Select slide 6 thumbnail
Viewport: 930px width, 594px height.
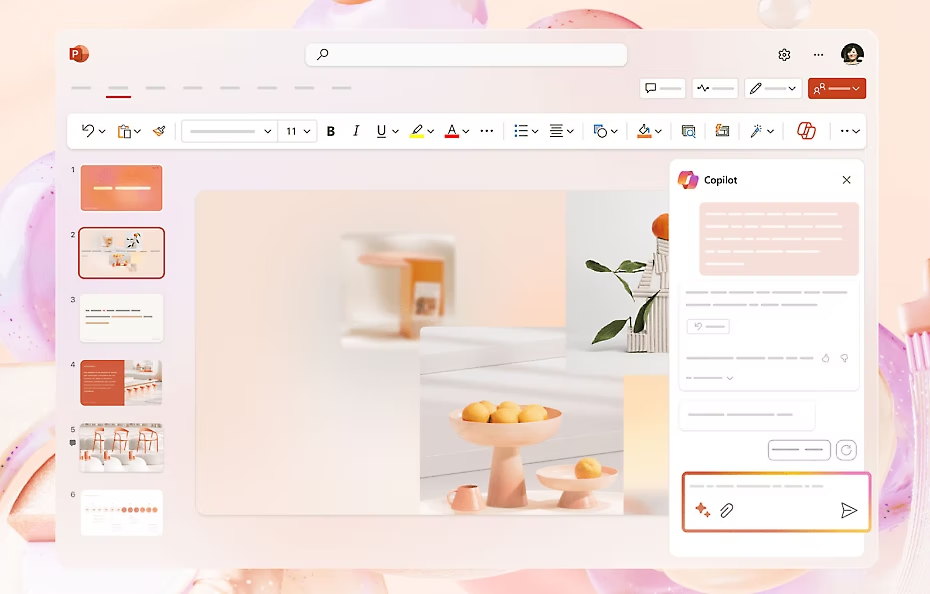[122, 513]
